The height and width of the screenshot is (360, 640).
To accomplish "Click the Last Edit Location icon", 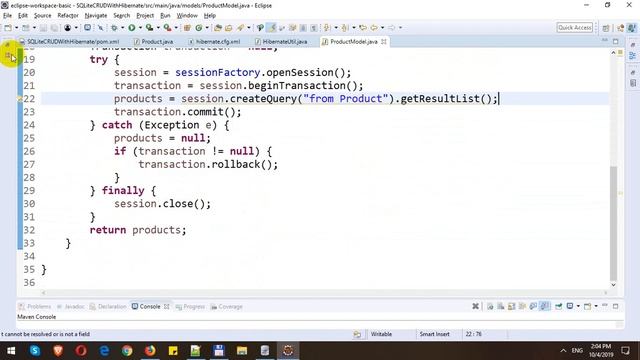I will (x=362, y=28).
